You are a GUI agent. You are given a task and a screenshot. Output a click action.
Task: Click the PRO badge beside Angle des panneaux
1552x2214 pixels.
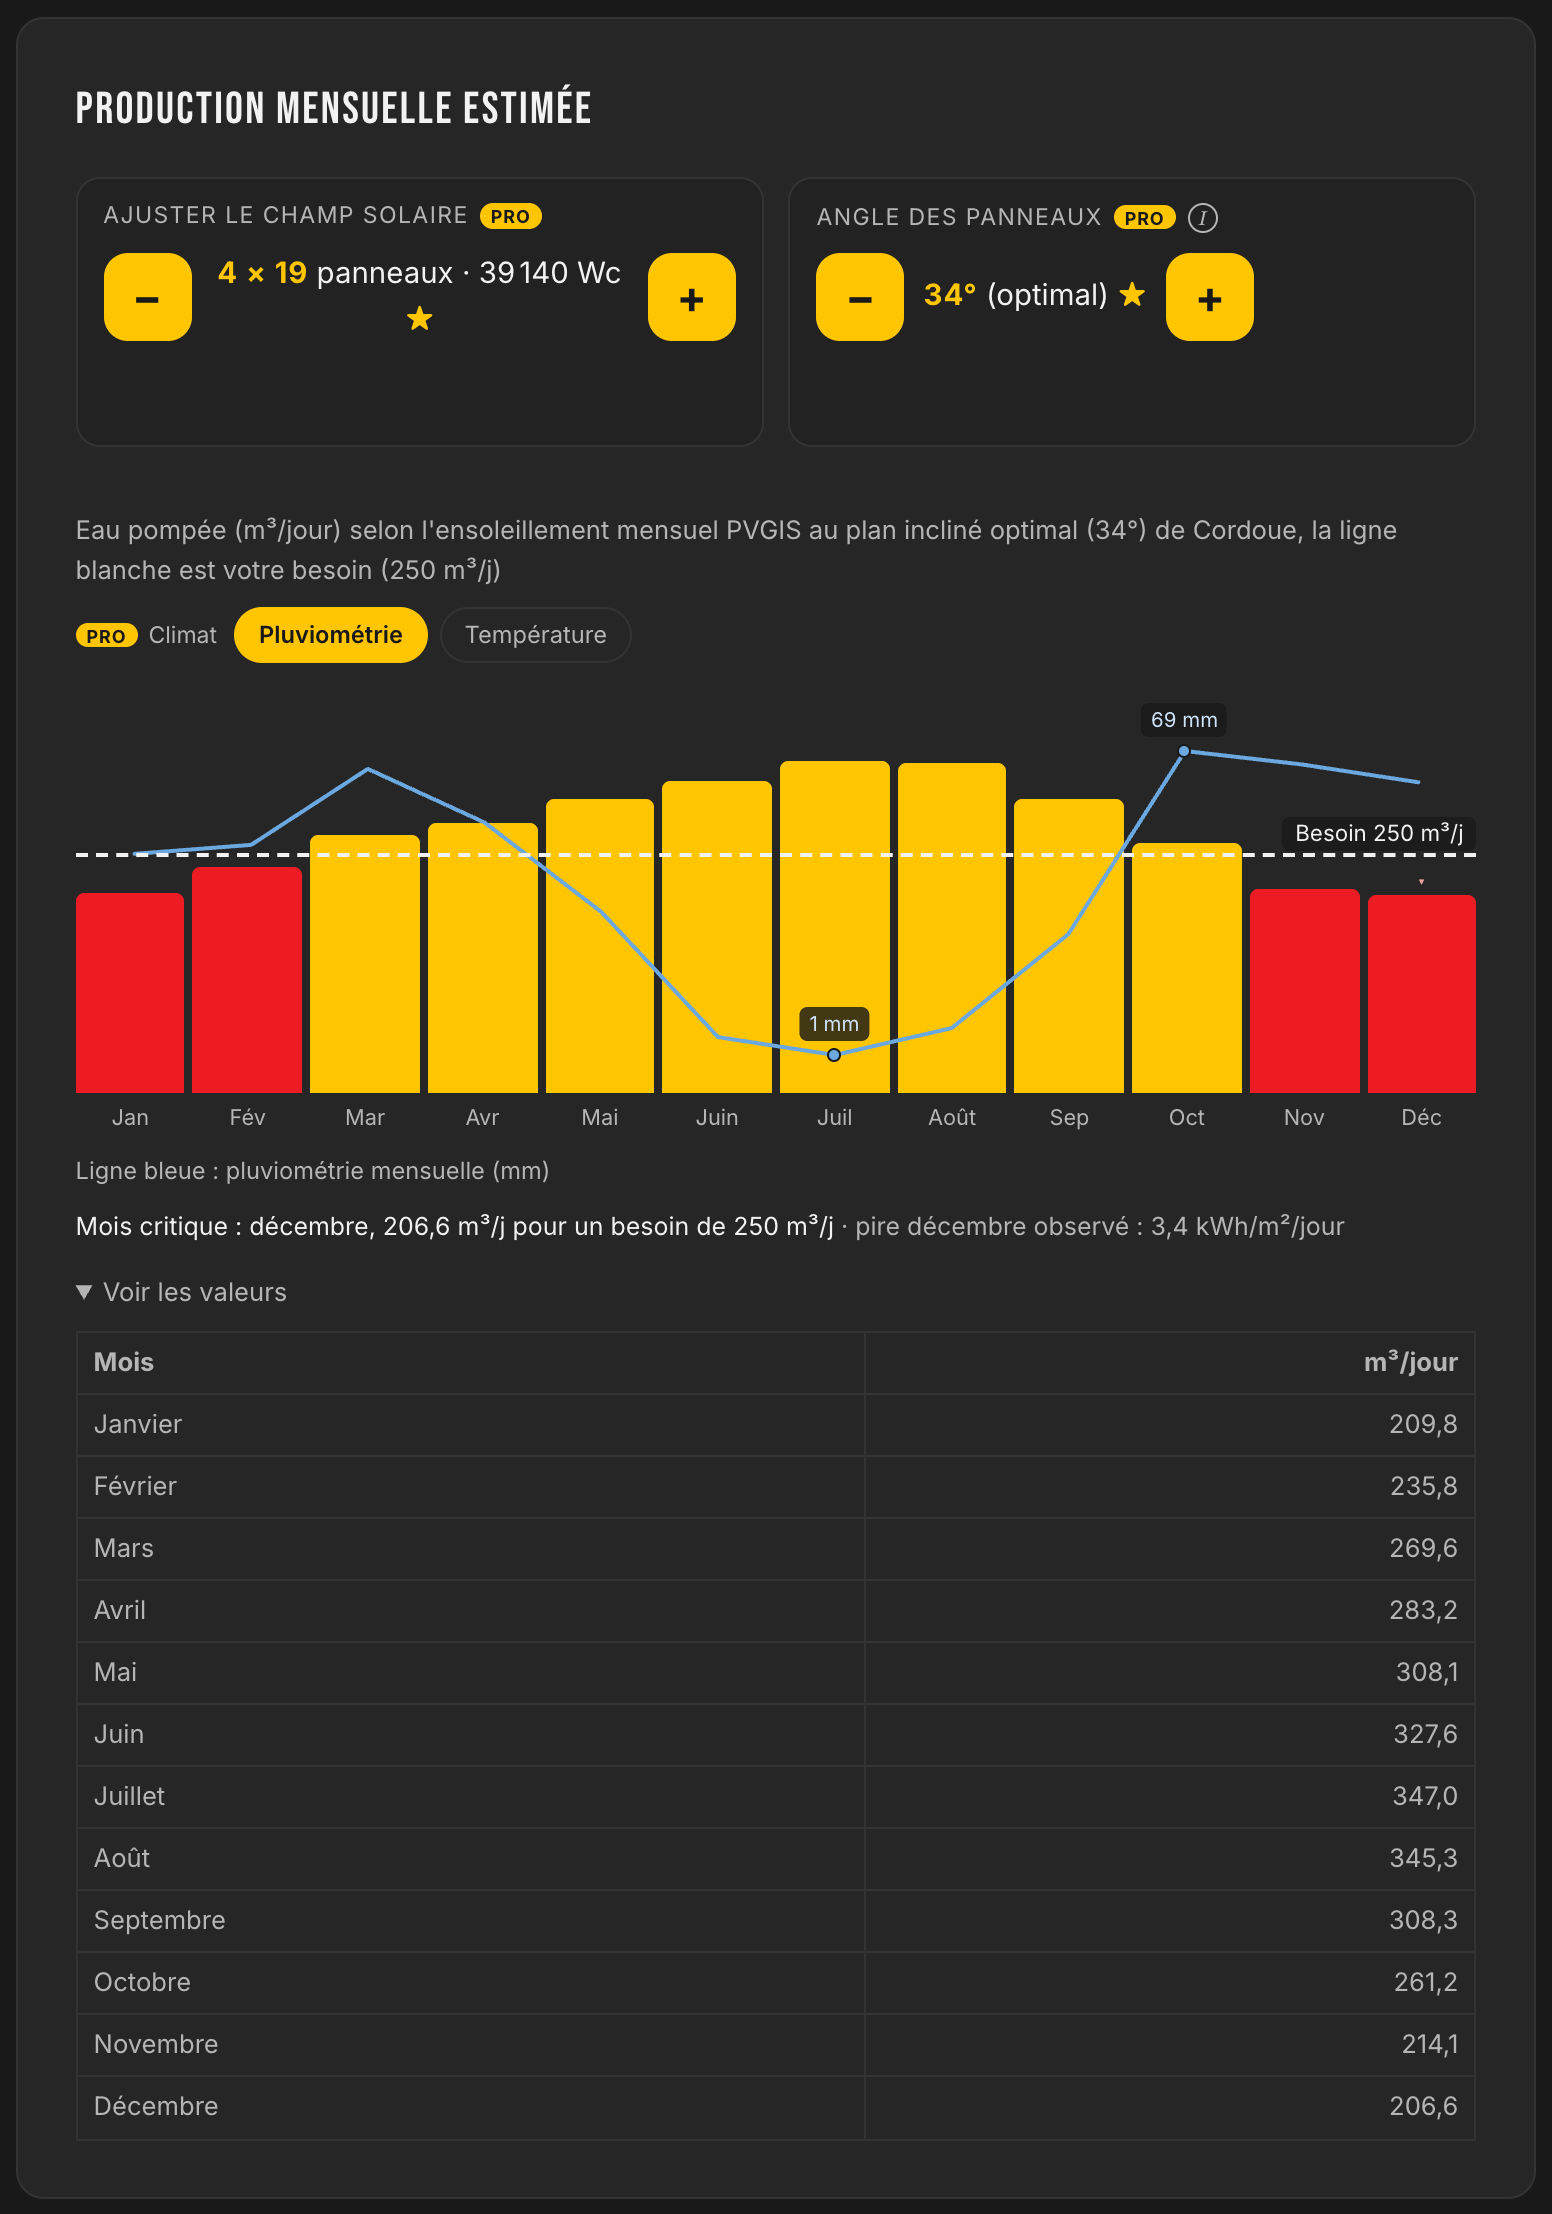(x=1145, y=217)
